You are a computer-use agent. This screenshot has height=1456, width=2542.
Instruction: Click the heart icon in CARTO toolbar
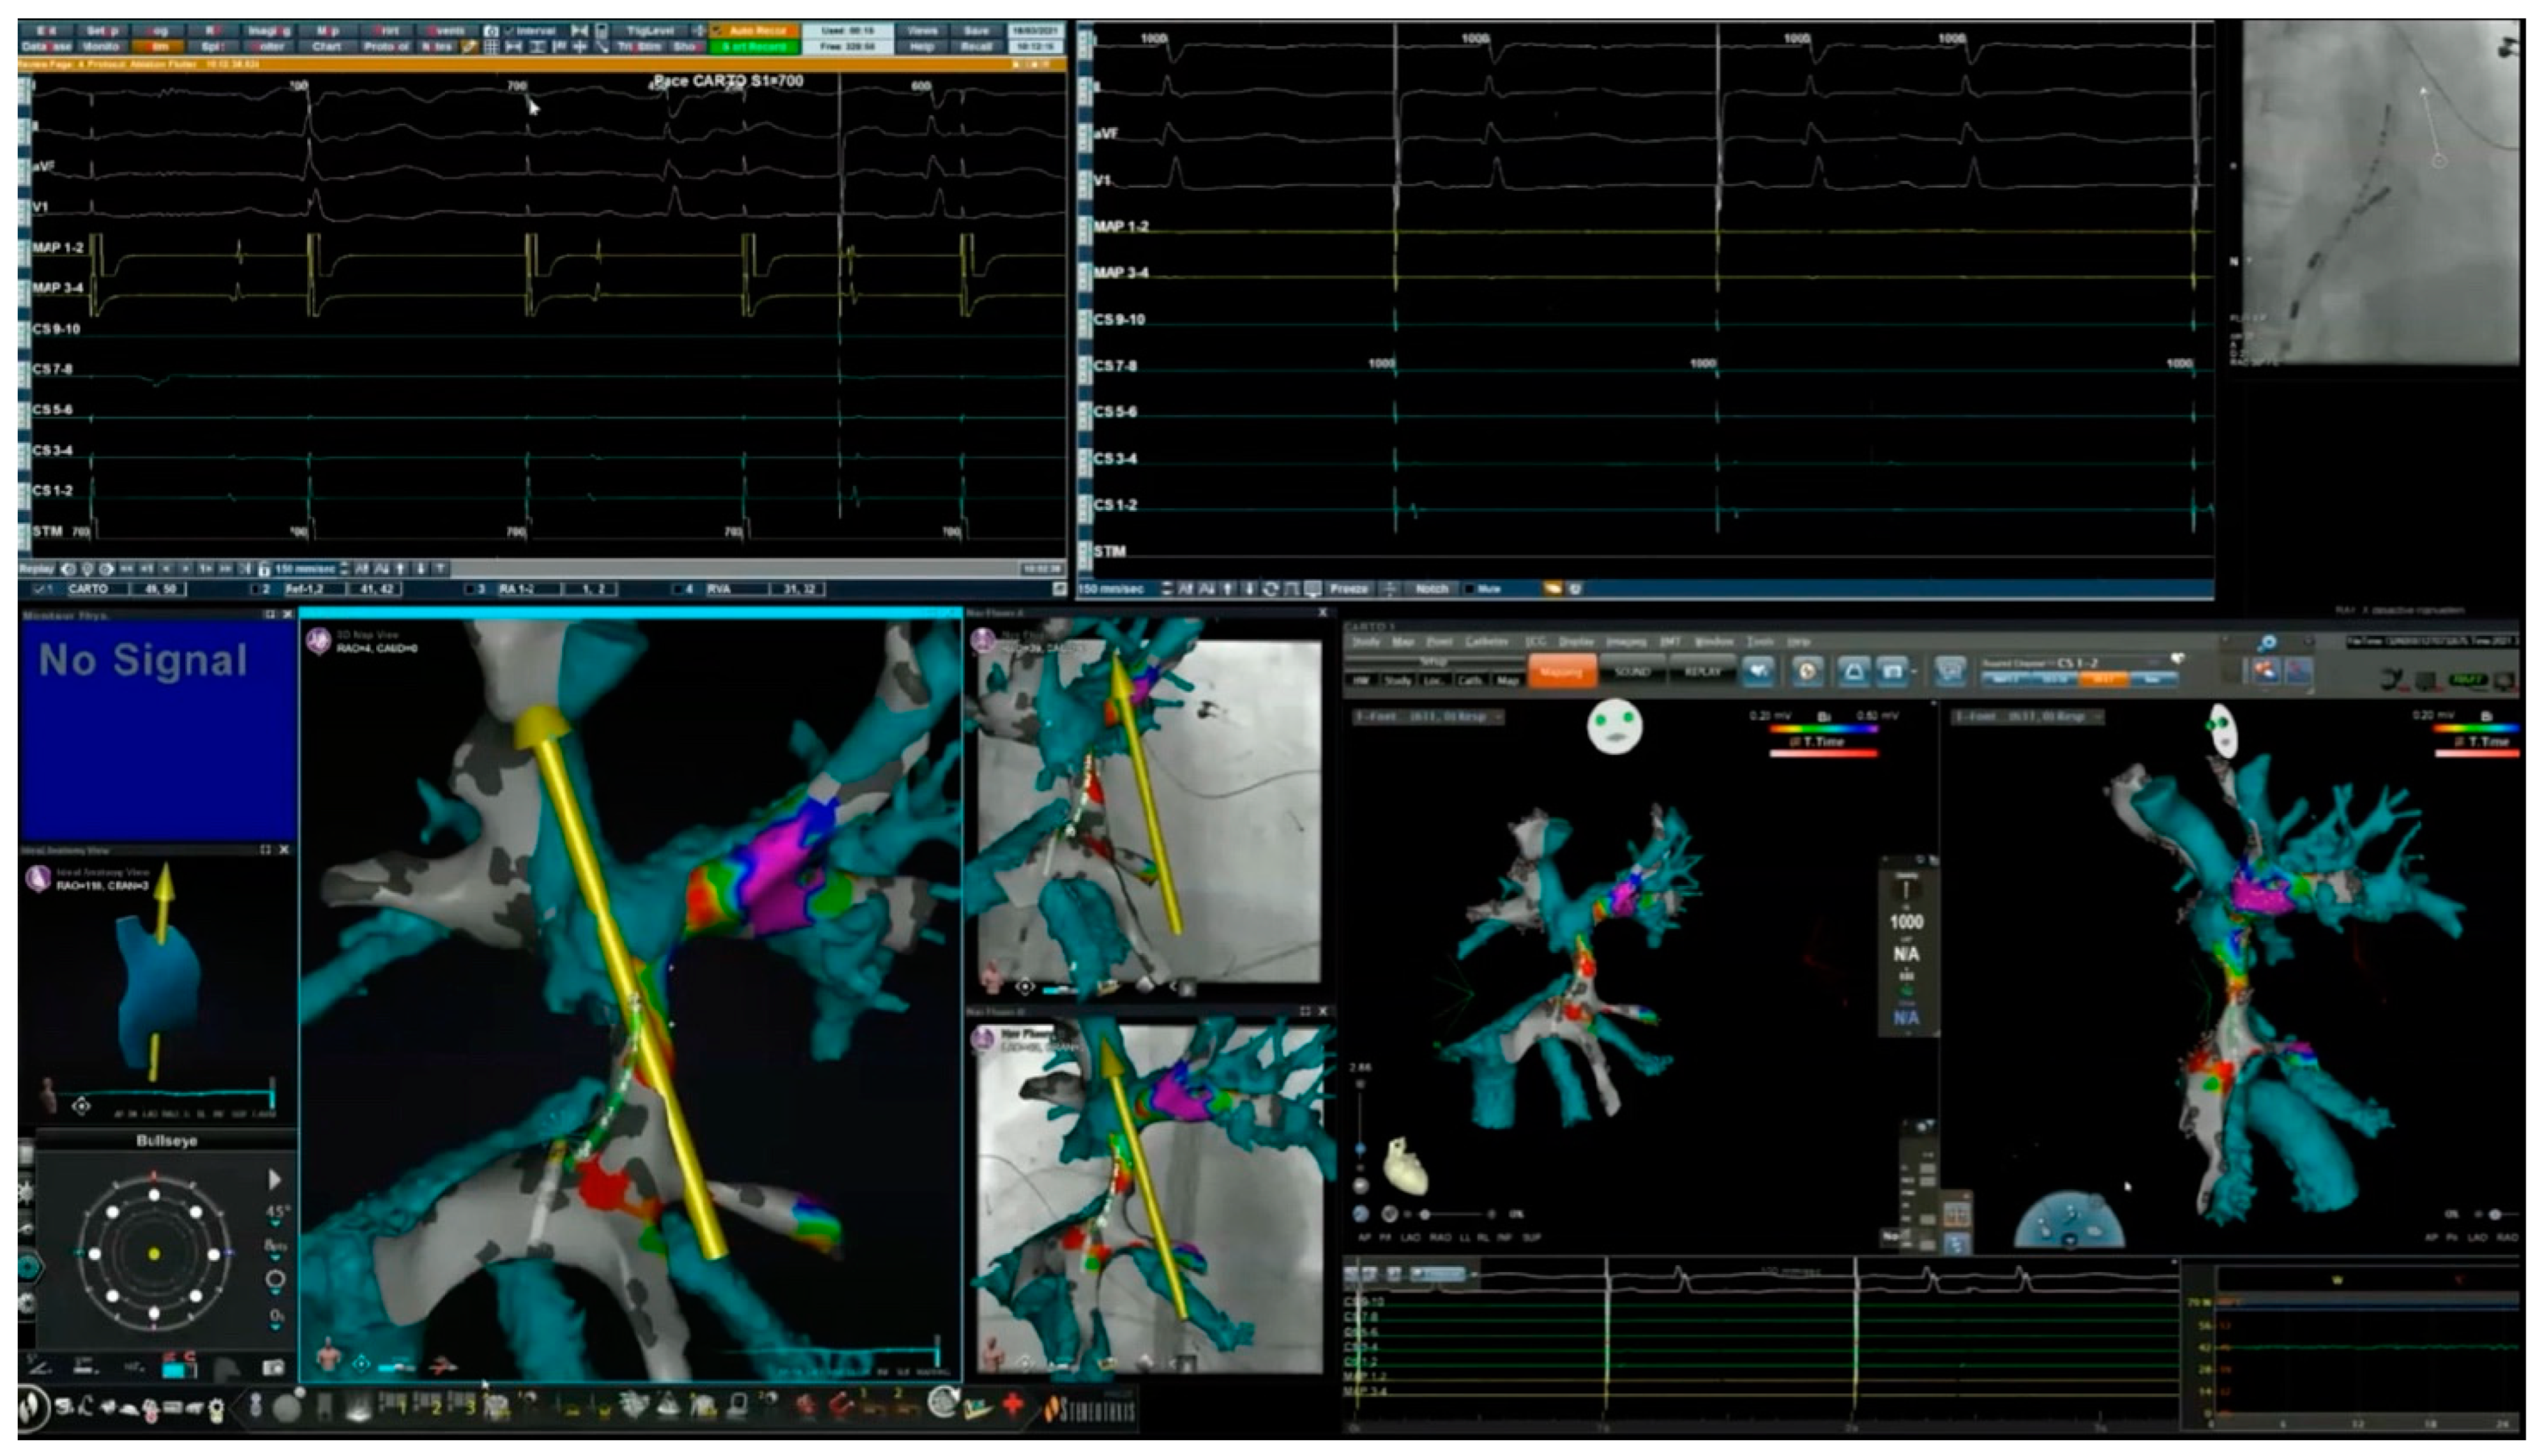[x=1759, y=671]
